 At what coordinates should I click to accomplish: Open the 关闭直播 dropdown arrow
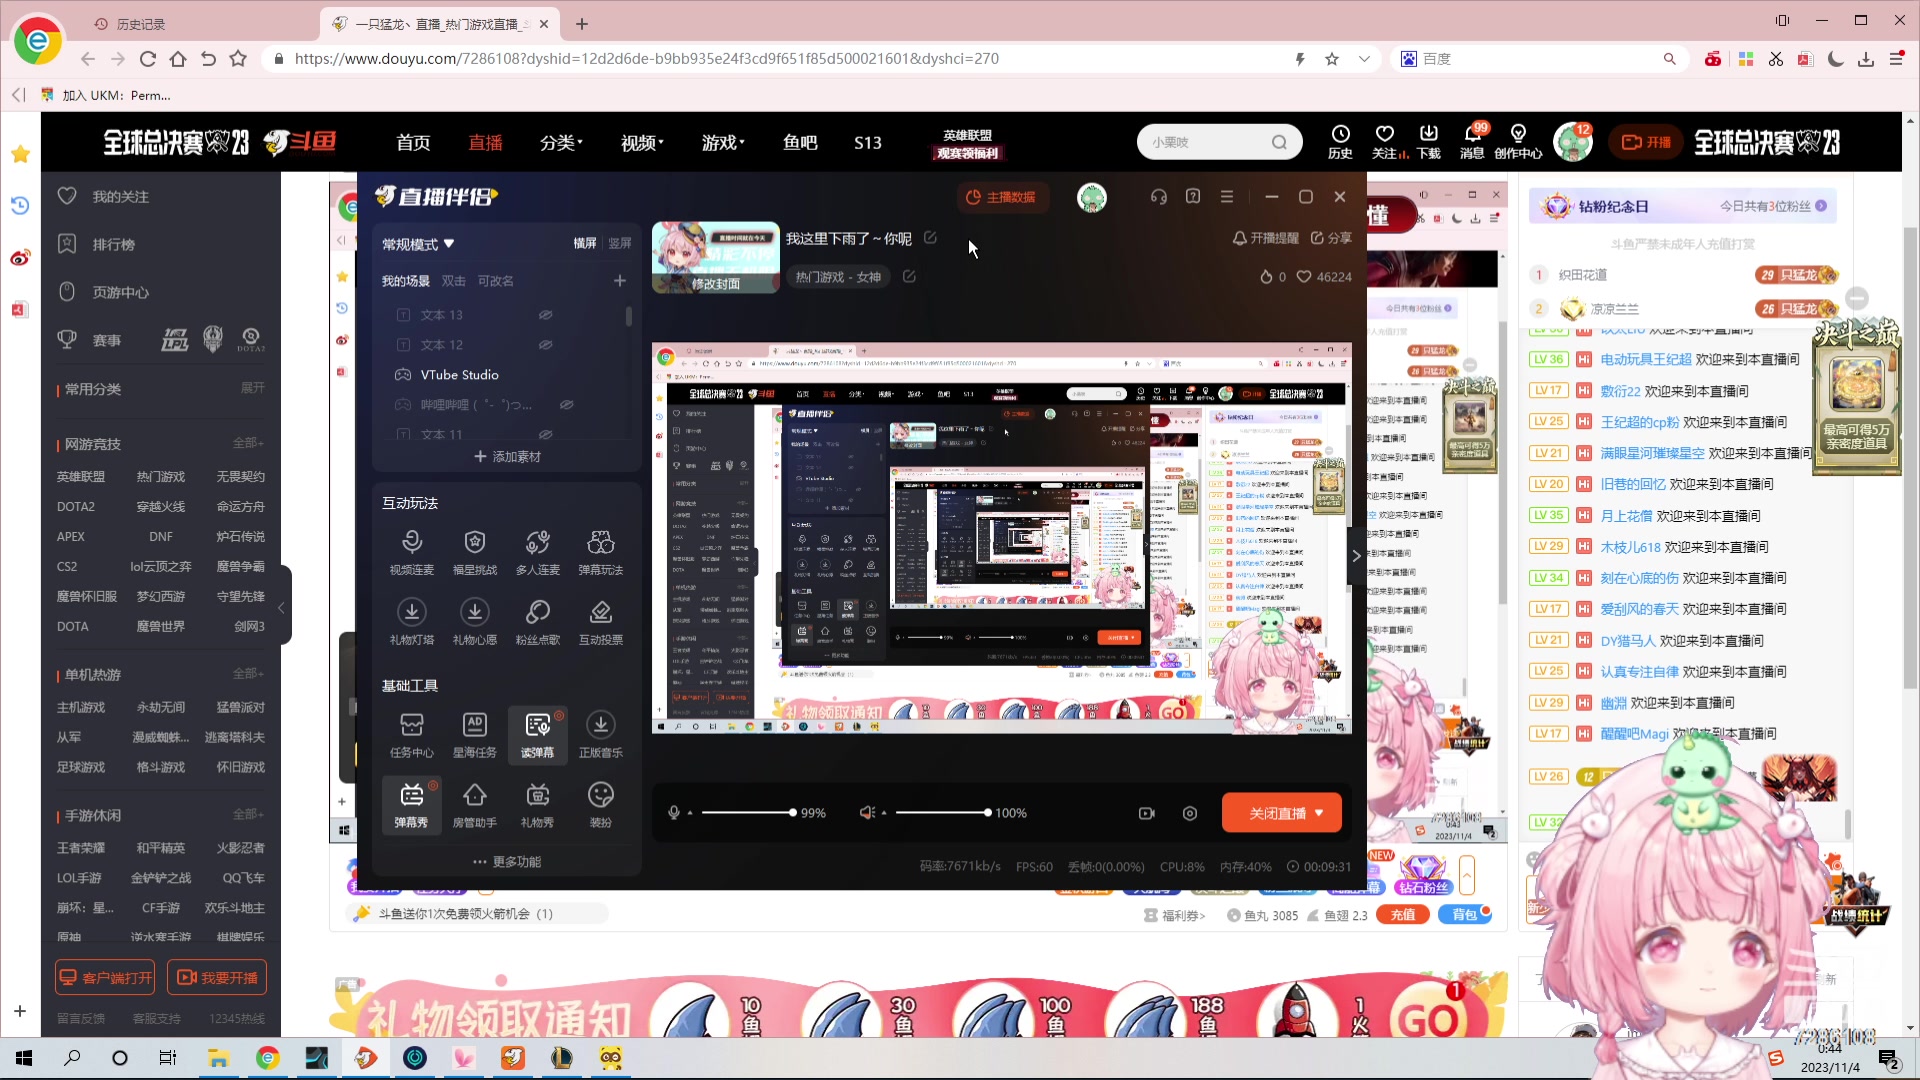coord(1320,812)
